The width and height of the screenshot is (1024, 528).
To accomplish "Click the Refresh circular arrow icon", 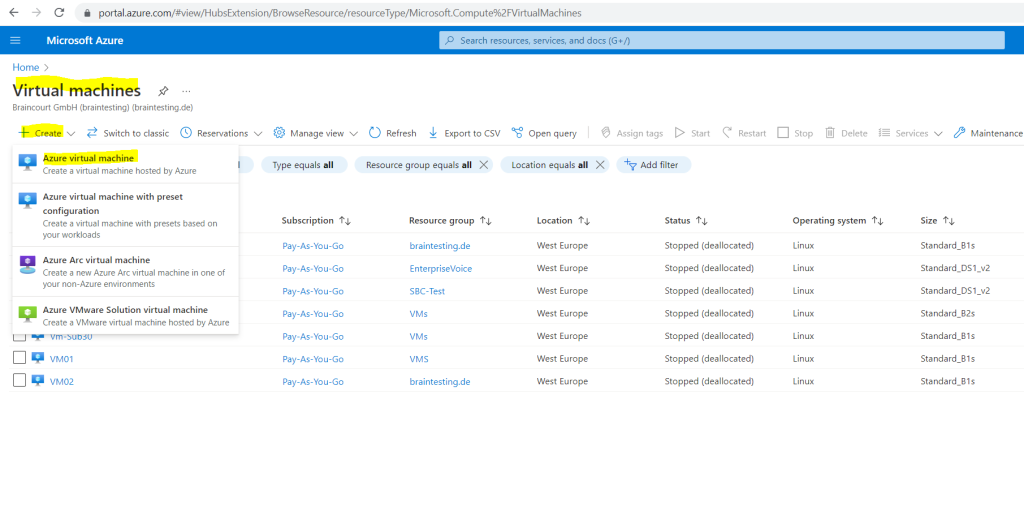I will [374, 133].
